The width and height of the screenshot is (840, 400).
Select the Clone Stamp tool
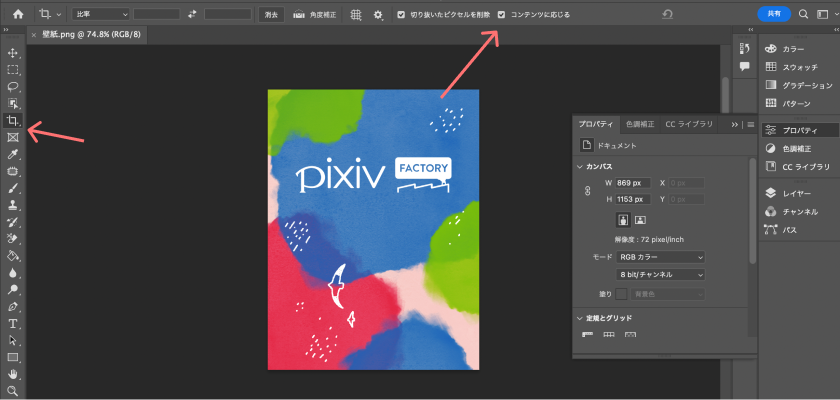[12, 205]
